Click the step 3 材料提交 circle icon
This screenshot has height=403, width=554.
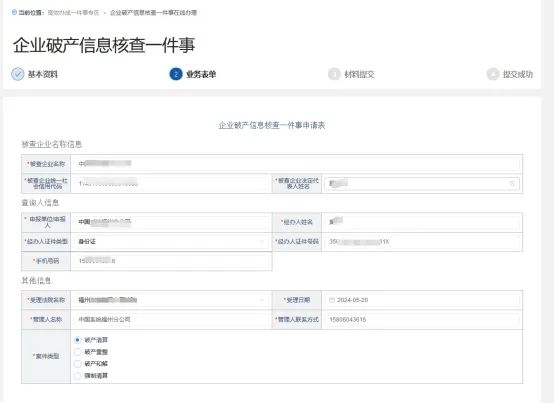click(334, 74)
